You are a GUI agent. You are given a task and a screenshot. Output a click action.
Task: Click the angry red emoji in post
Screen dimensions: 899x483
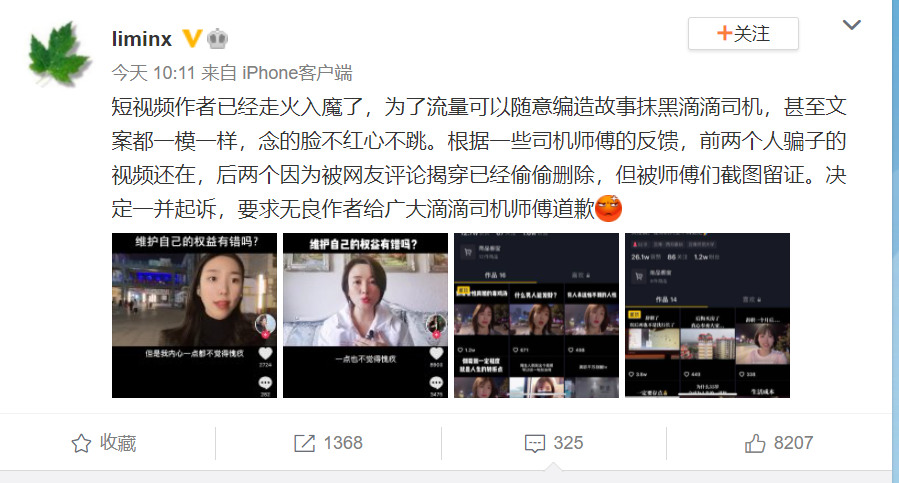point(608,208)
